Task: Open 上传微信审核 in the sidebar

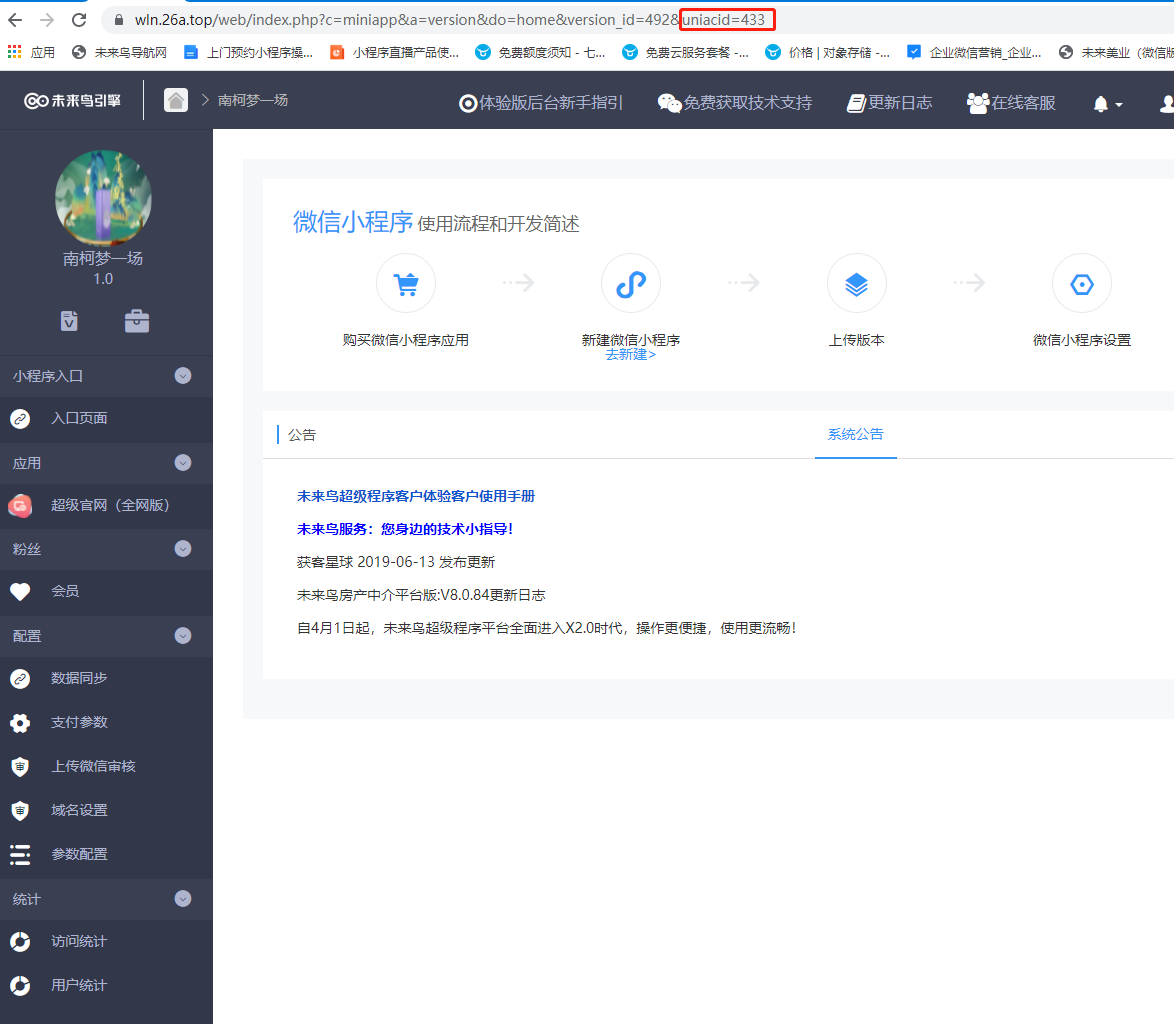Action: pyautogui.click(x=106, y=767)
